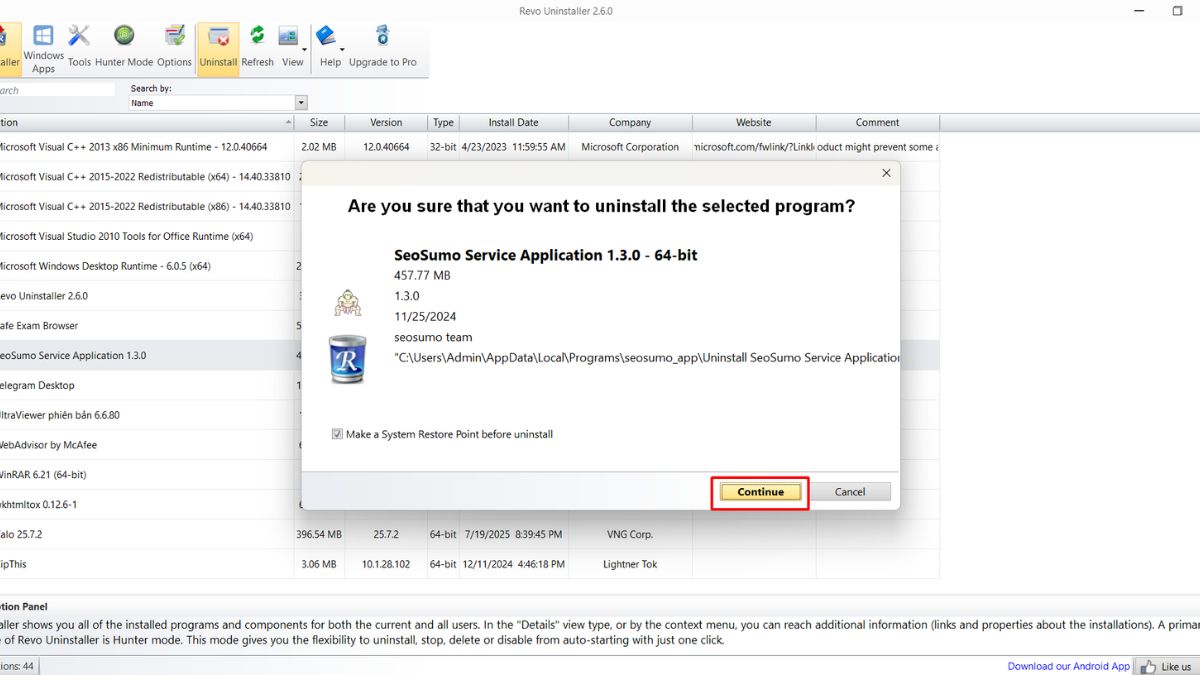The height and width of the screenshot is (675, 1200).
Task: Select Visual C++ 2015-2022 Redistributable (x86) row
Action: tap(150, 207)
